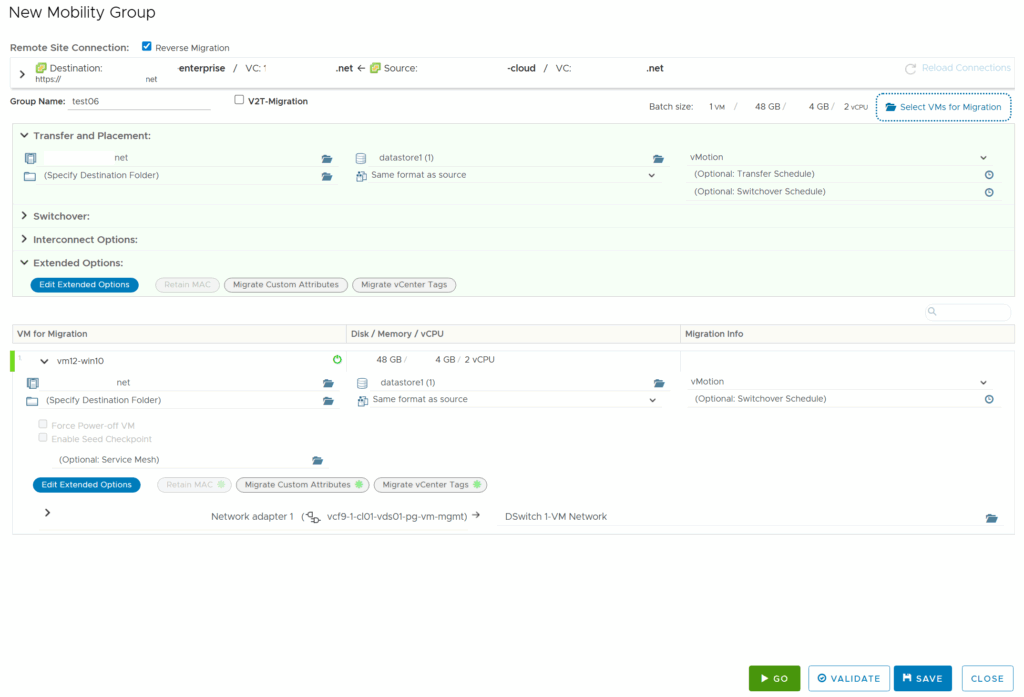The height and width of the screenshot is (697, 1024).
Task: Uncheck the Reverse Migration checkbox
Action: point(147,47)
